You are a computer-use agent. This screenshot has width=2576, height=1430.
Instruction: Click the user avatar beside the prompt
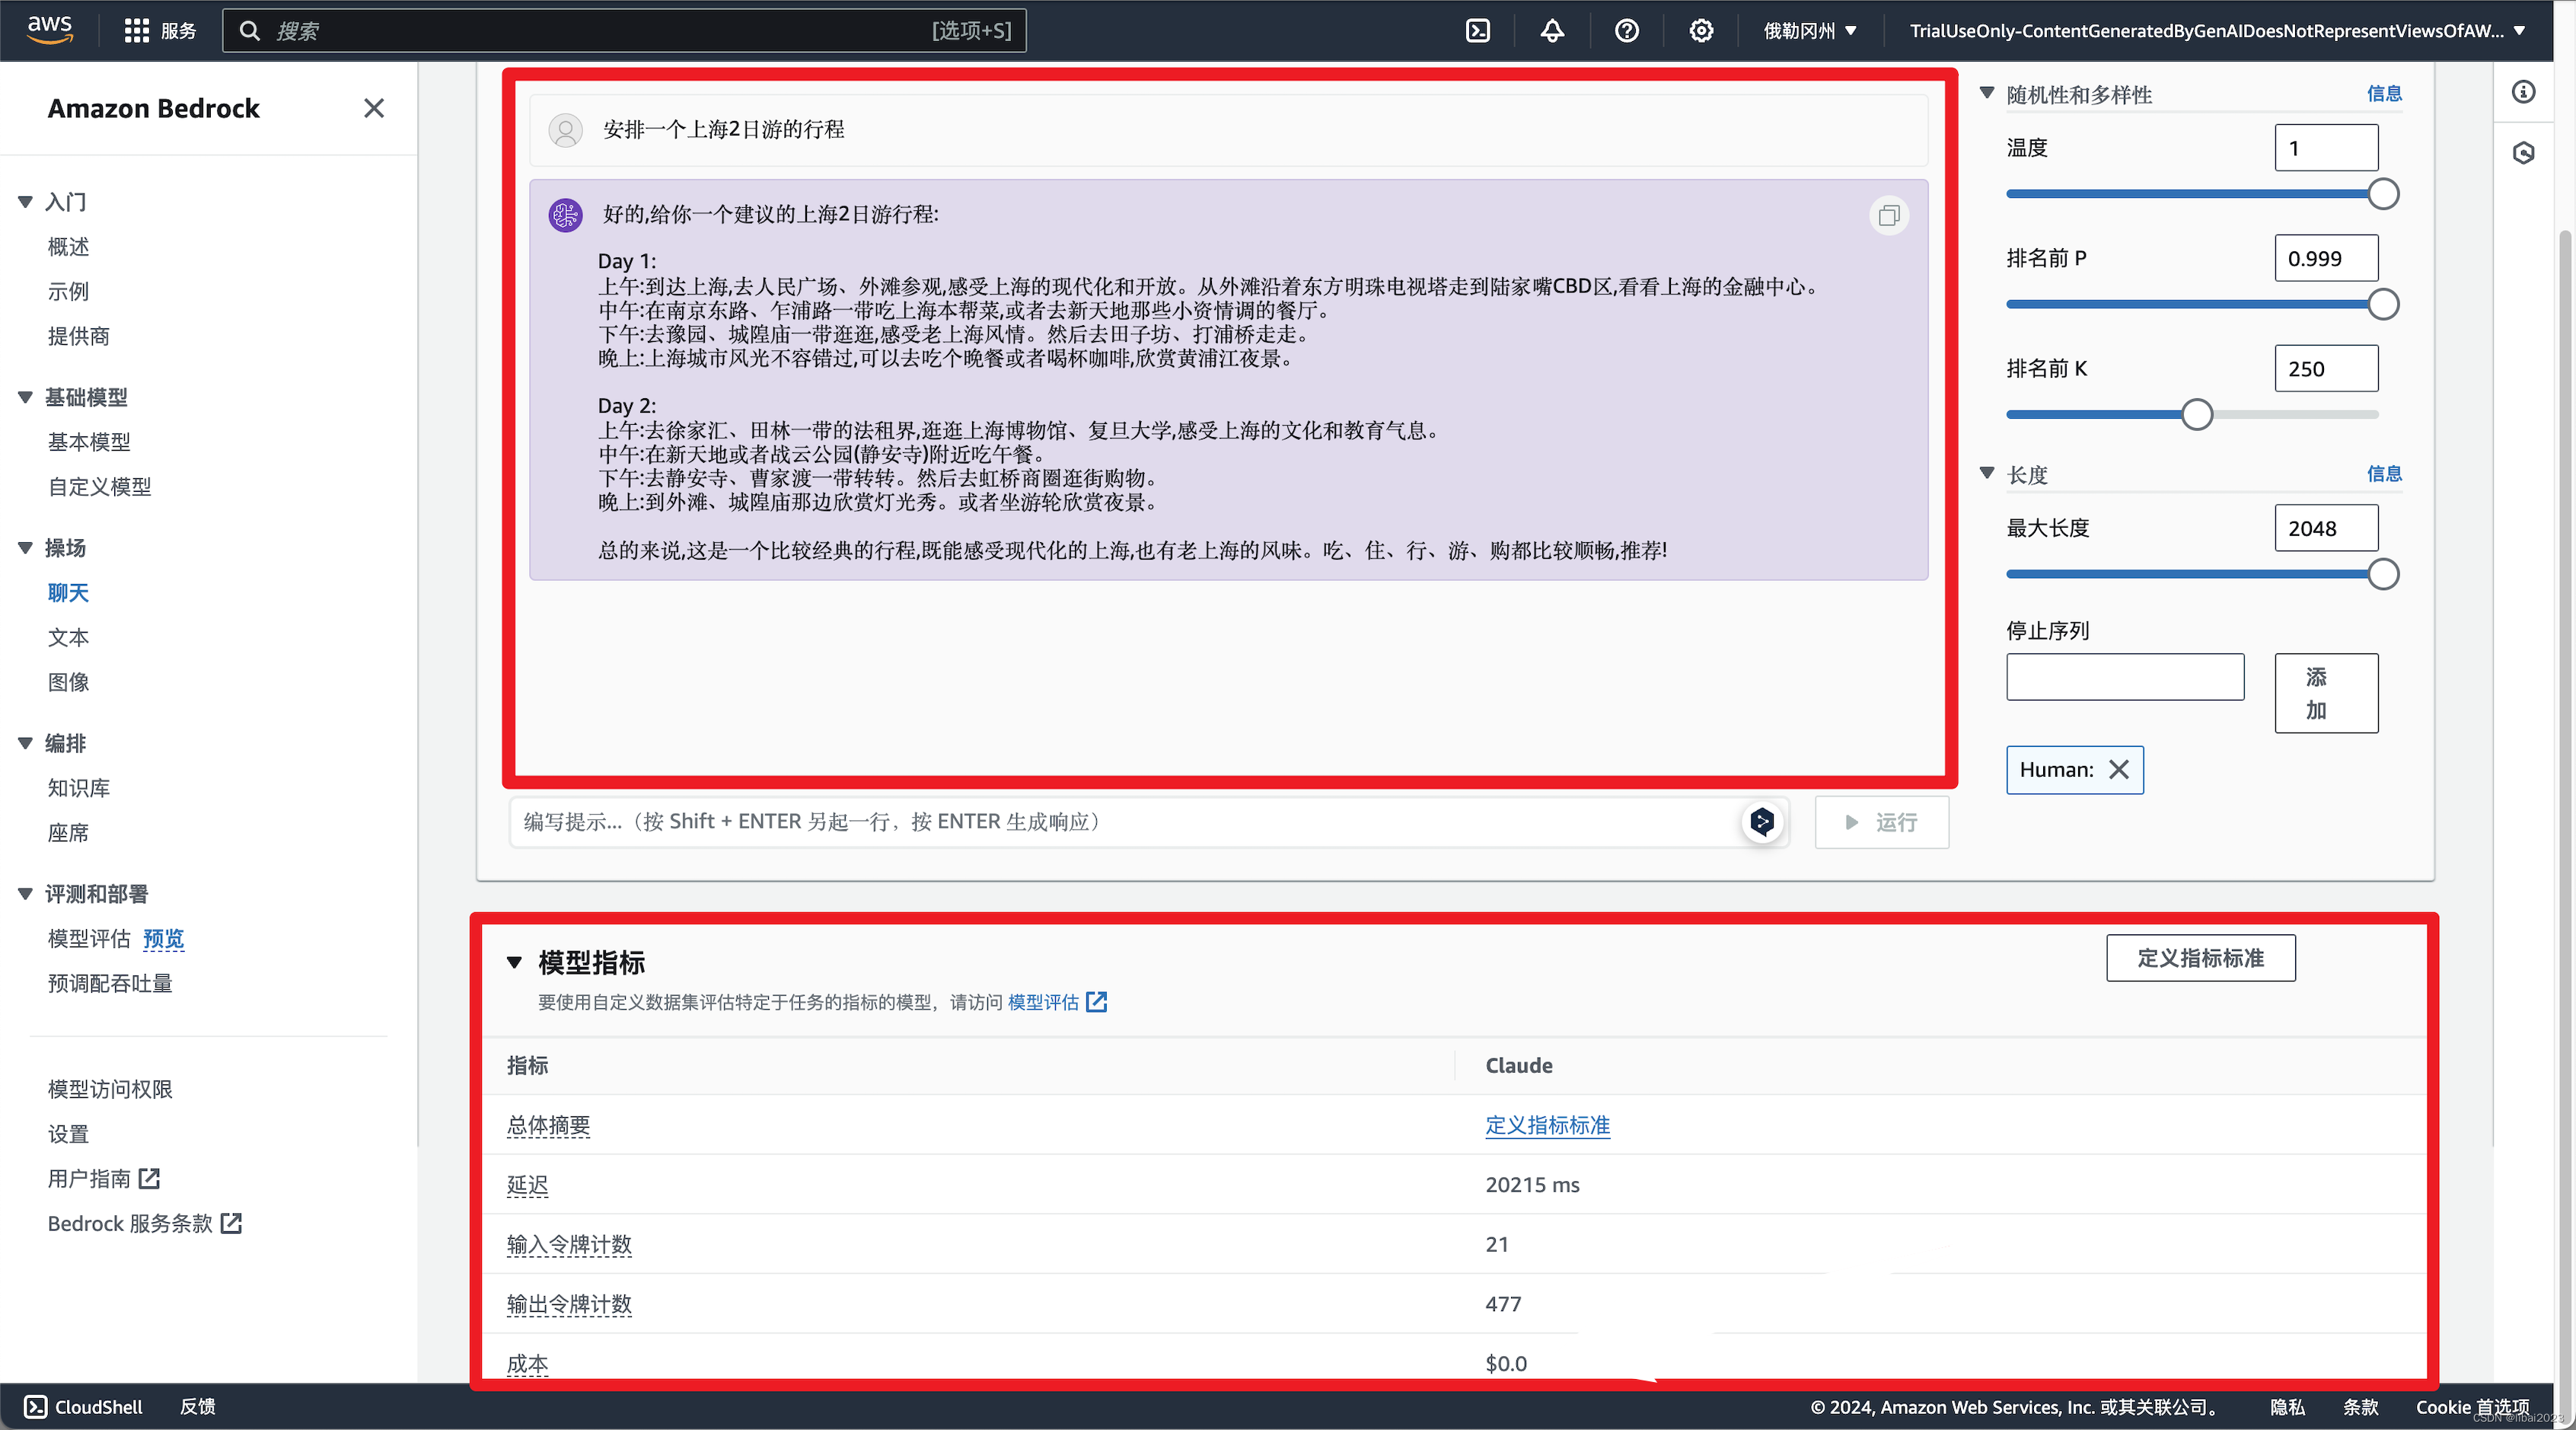pyautogui.click(x=566, y=130)
